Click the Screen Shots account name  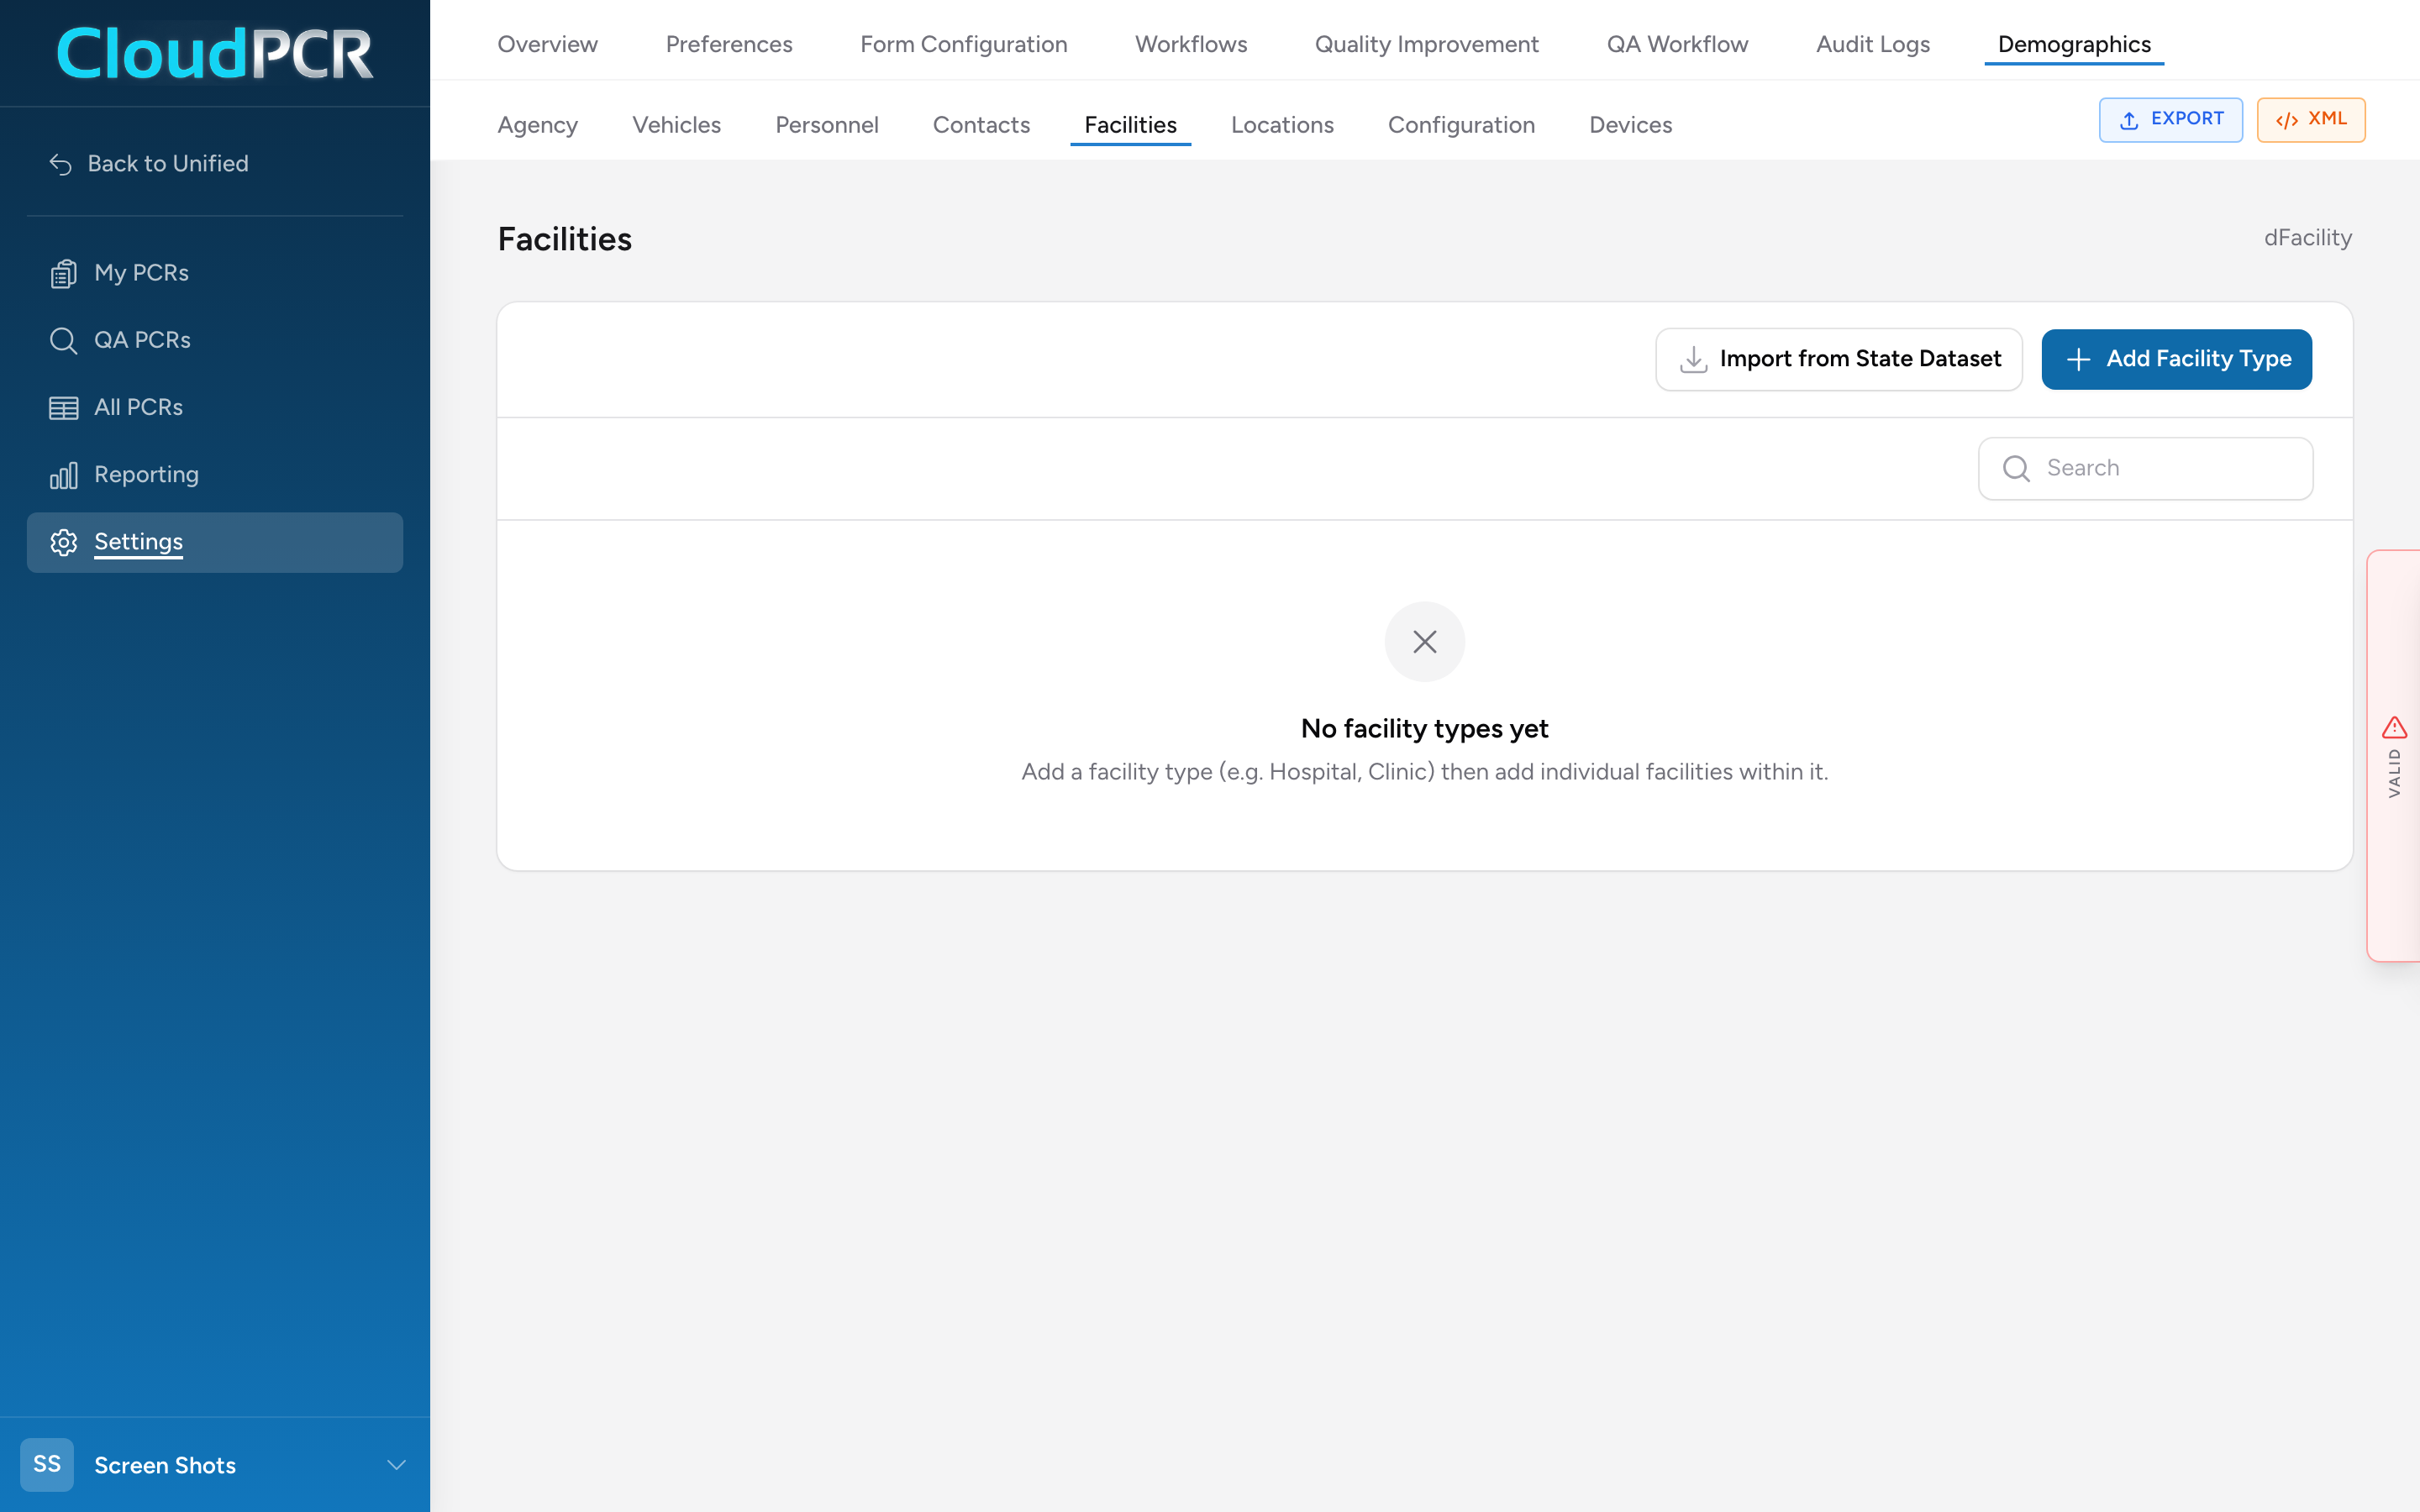165,1465
